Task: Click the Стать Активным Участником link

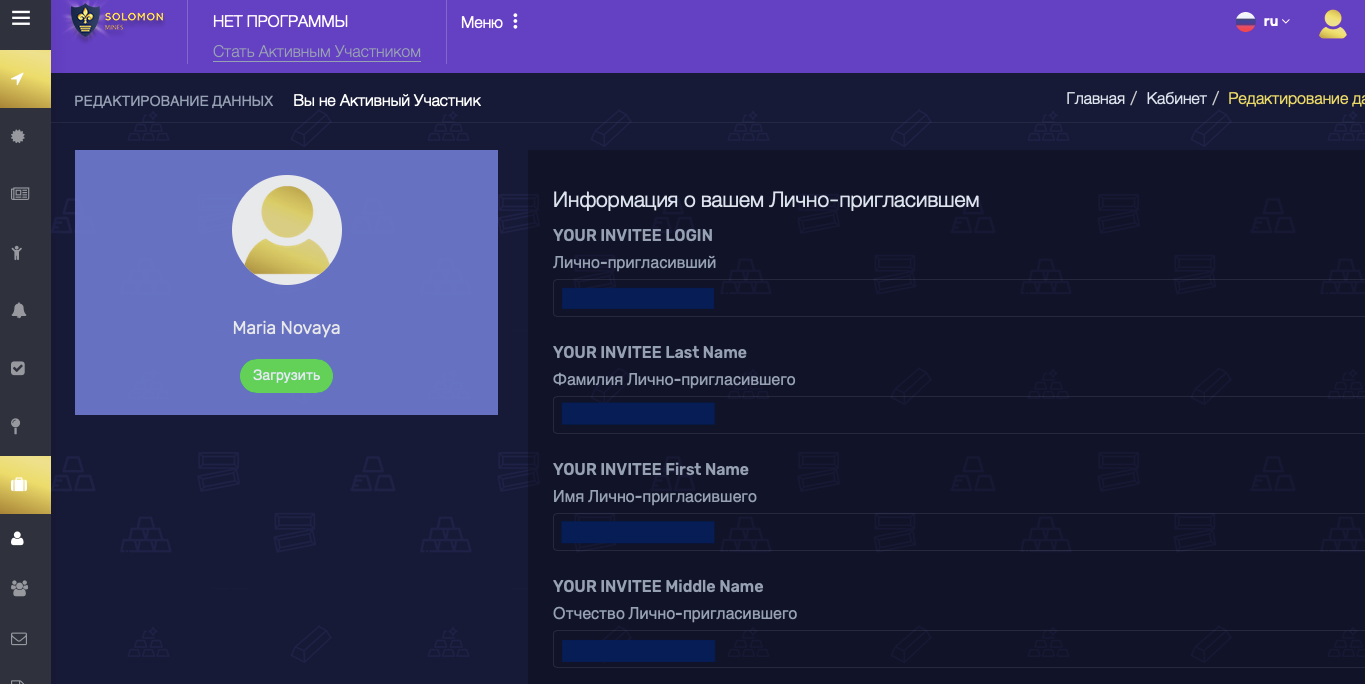Action: click(x=316, y=52)
